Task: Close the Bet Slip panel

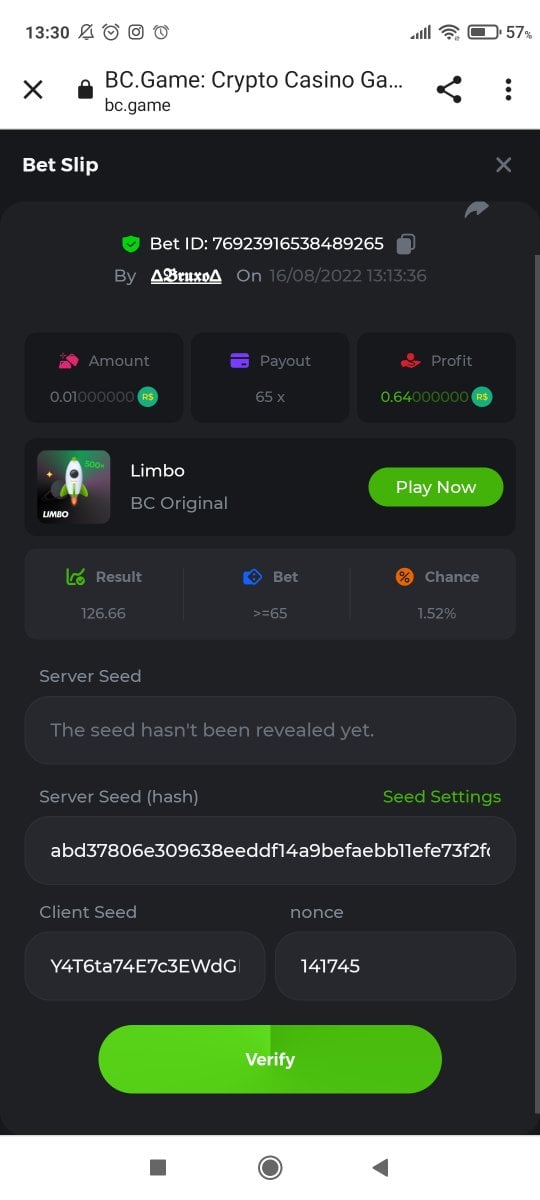Action: [x=503, y=165]
